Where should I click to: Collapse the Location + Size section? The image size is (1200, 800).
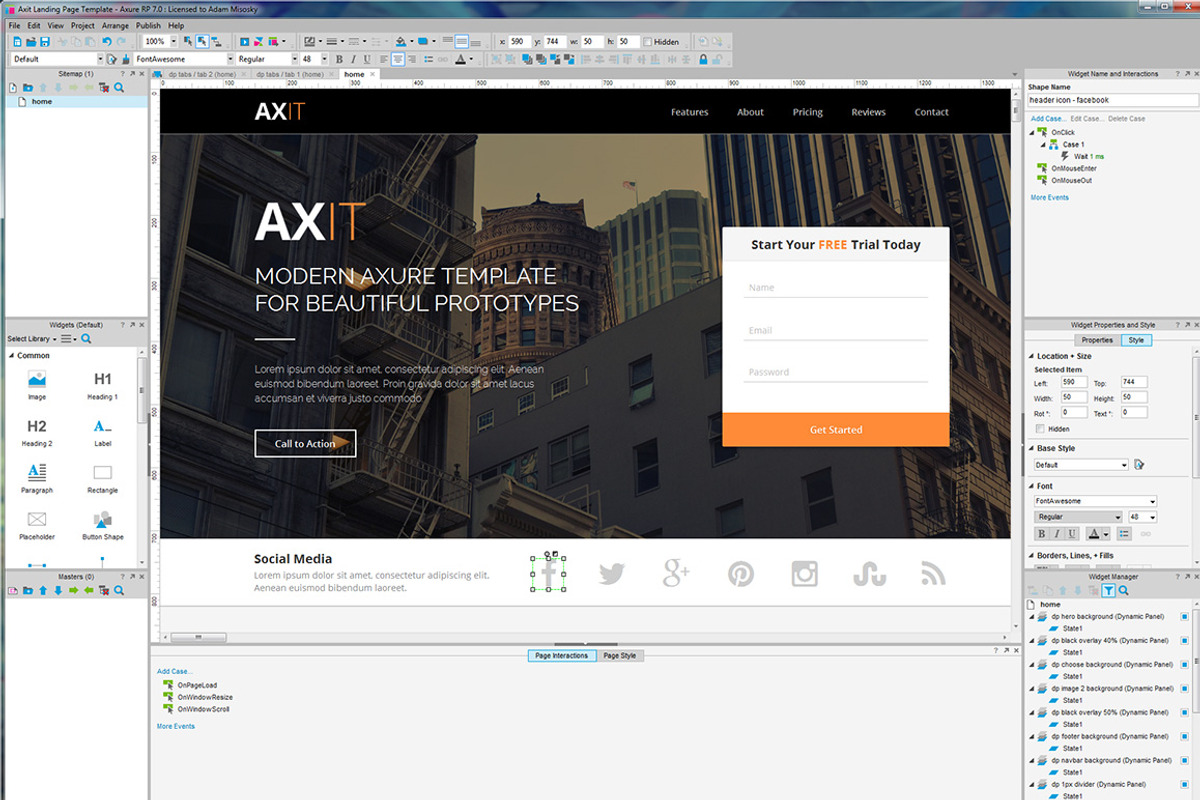pos(1031,356)
